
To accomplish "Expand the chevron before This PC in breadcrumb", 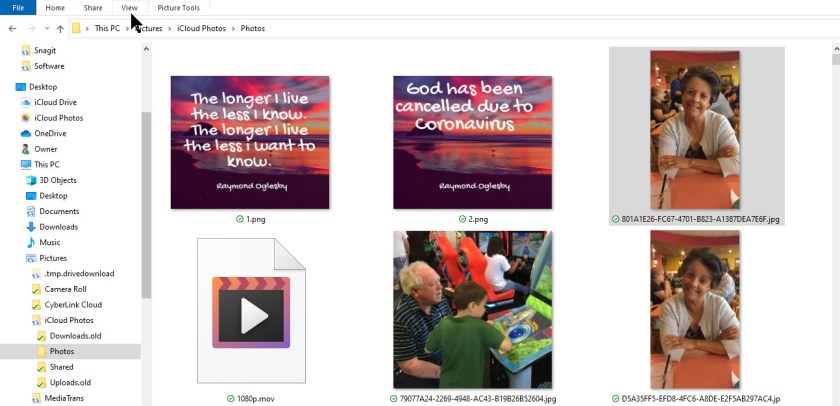I will coord(88,28).
